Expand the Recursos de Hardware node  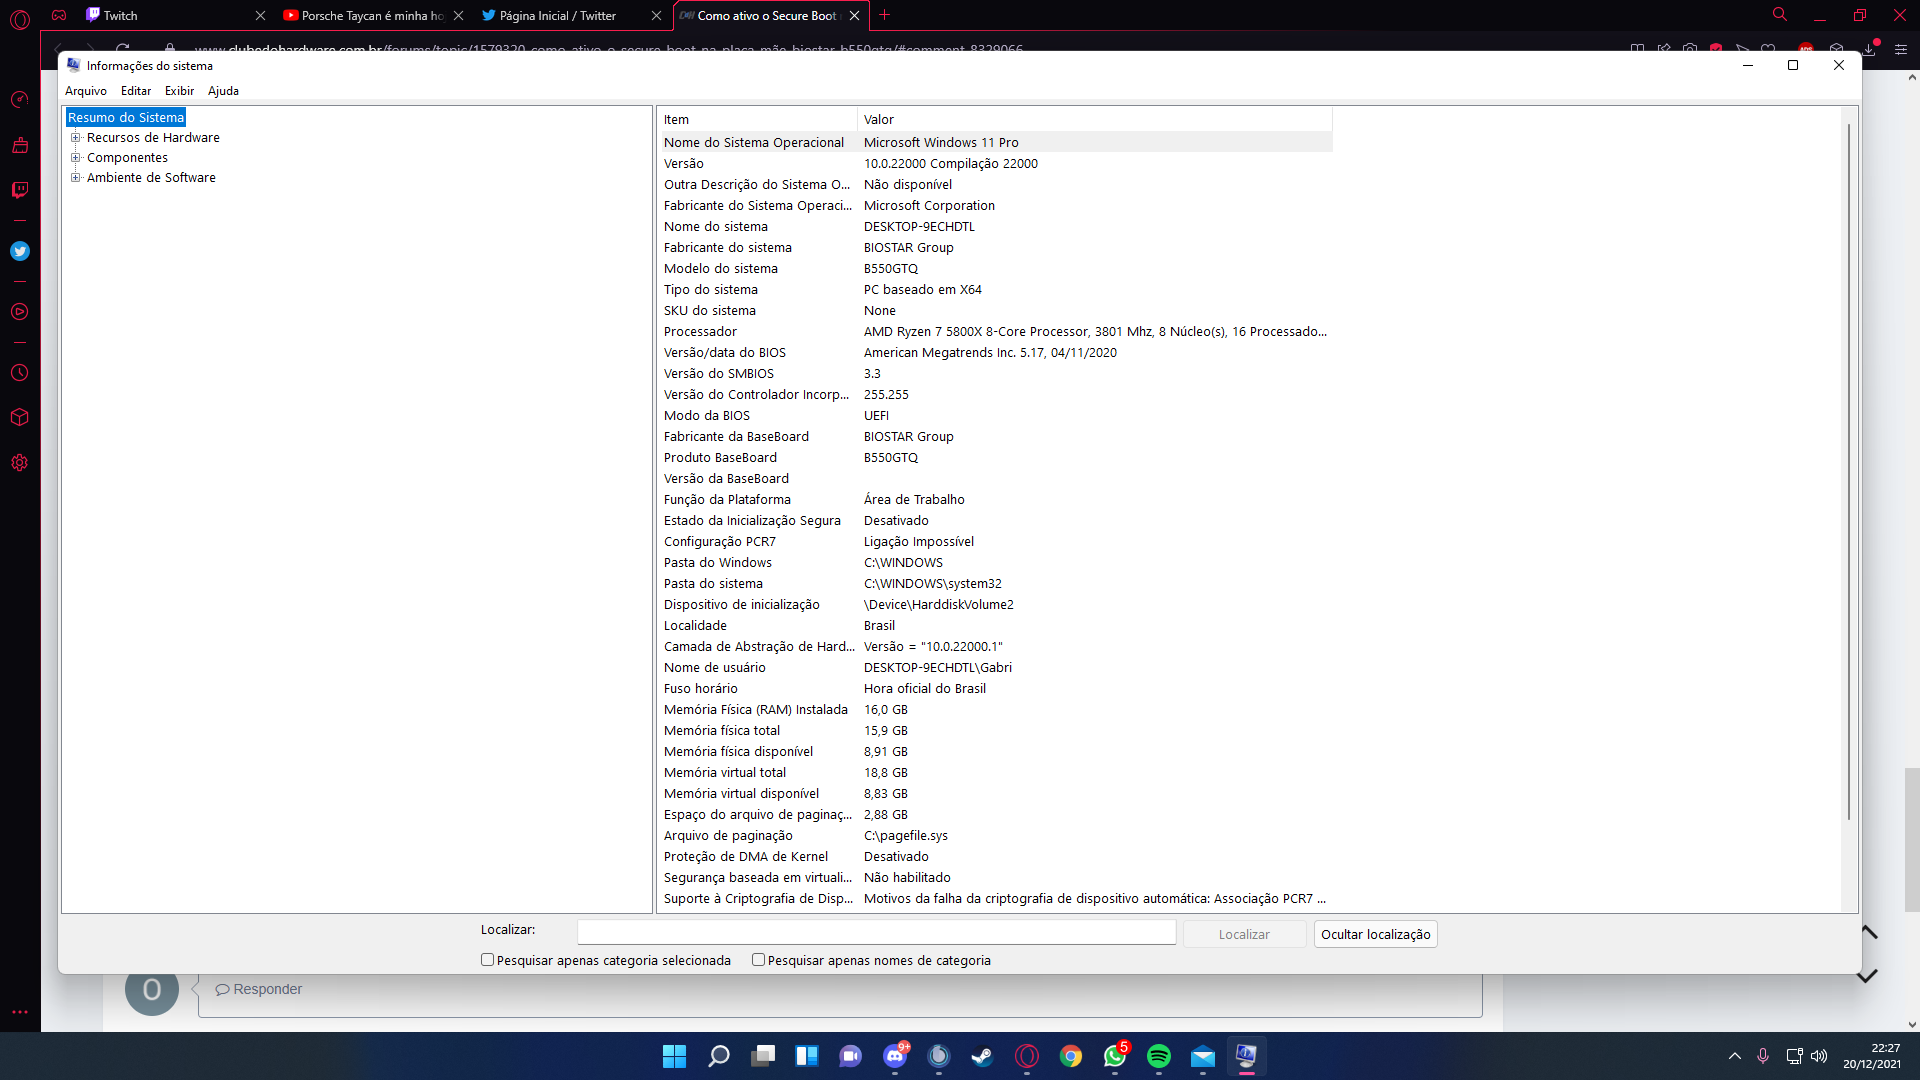point(75,138)
